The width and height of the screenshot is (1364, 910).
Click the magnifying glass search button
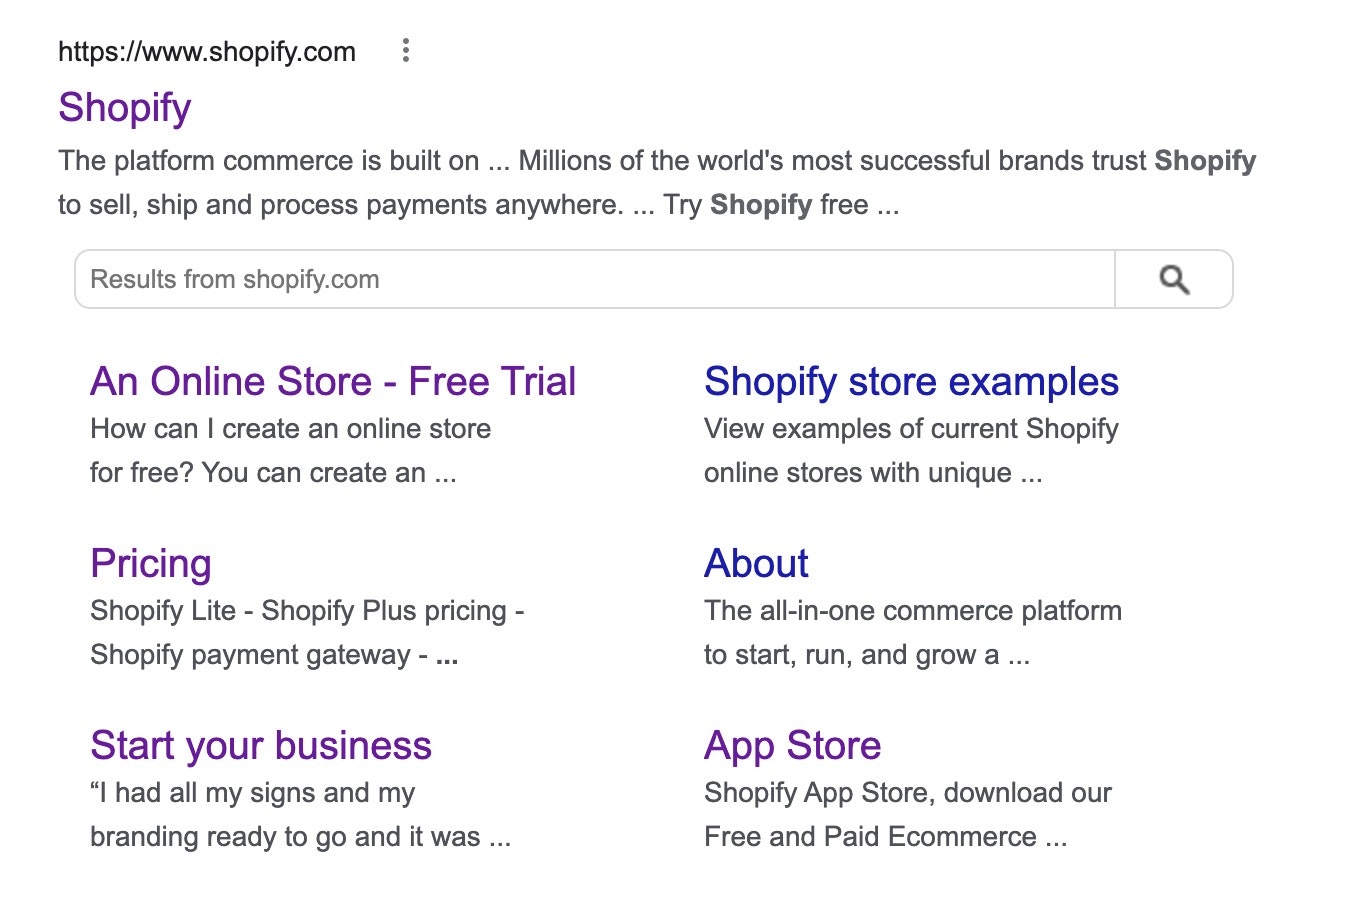[x=1174, y=280]
